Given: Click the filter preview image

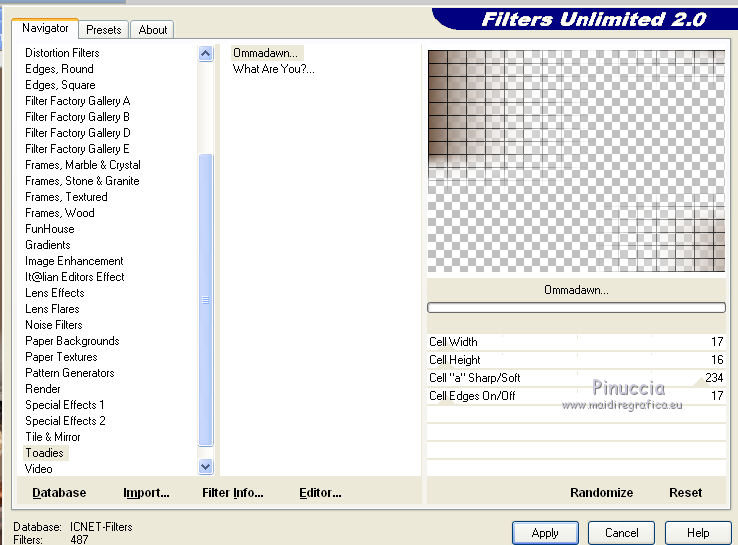Looking at the screenshot, I should pos(576,161).
